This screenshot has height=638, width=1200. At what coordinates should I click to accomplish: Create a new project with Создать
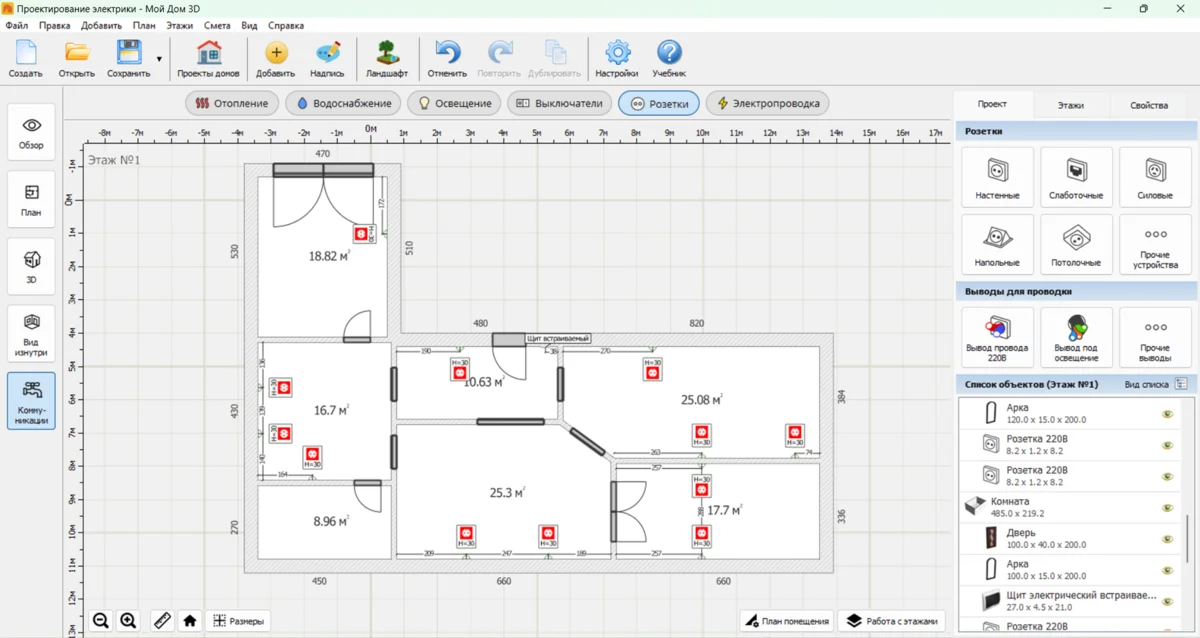click(x=25, y=59)
